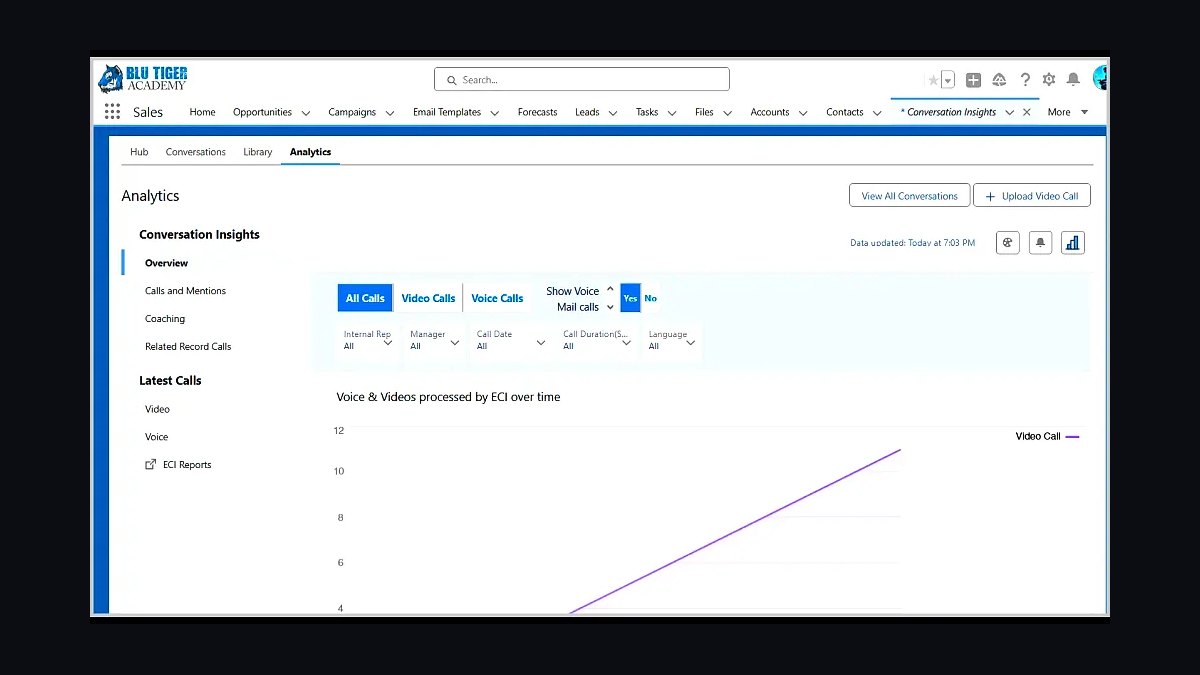Image resolution: width=1200 pixels, height=675 pixels.
Task: Set Show Voice Mail calls to Yes
Action: tap(630, 298)
